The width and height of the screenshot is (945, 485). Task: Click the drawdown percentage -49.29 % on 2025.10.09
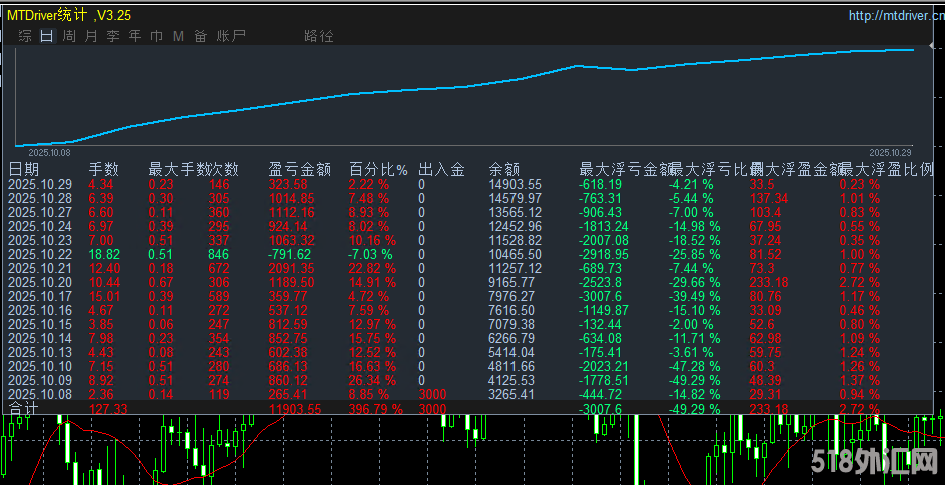pos(694,380)
